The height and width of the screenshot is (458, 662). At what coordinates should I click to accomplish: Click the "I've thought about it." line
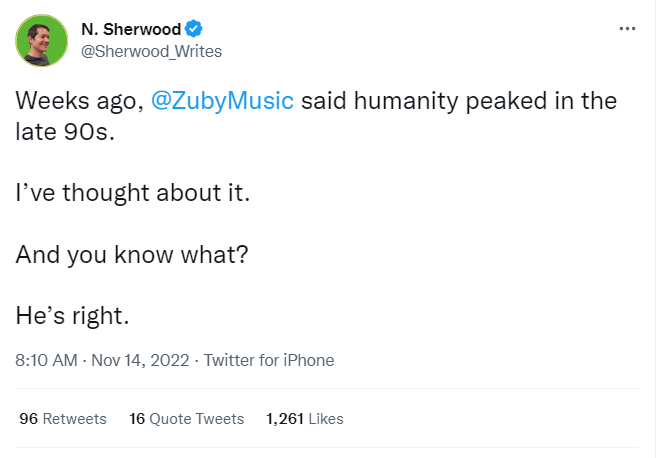[131, 193]
